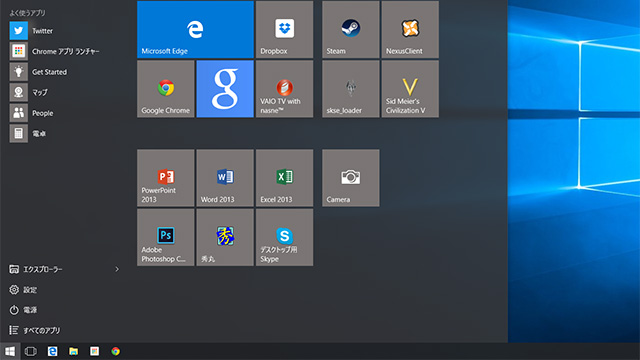Expand the エクスプローラー jump list arrow

pyautogui.click(x=117, y=269)
